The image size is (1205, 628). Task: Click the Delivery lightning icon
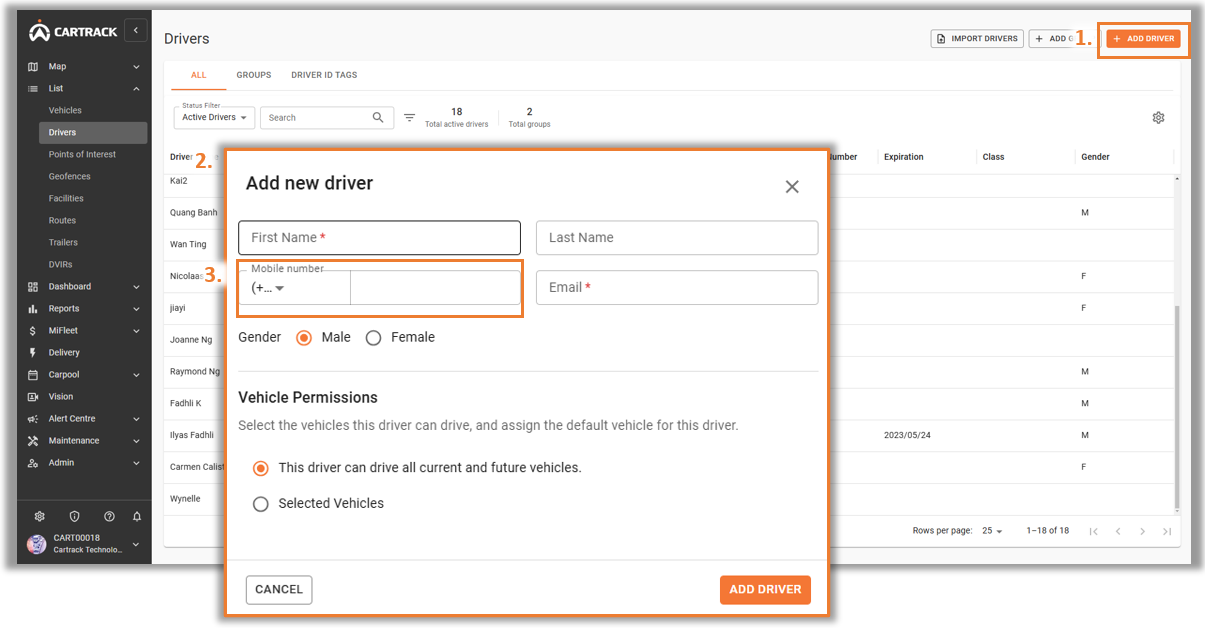pos(33,353)
